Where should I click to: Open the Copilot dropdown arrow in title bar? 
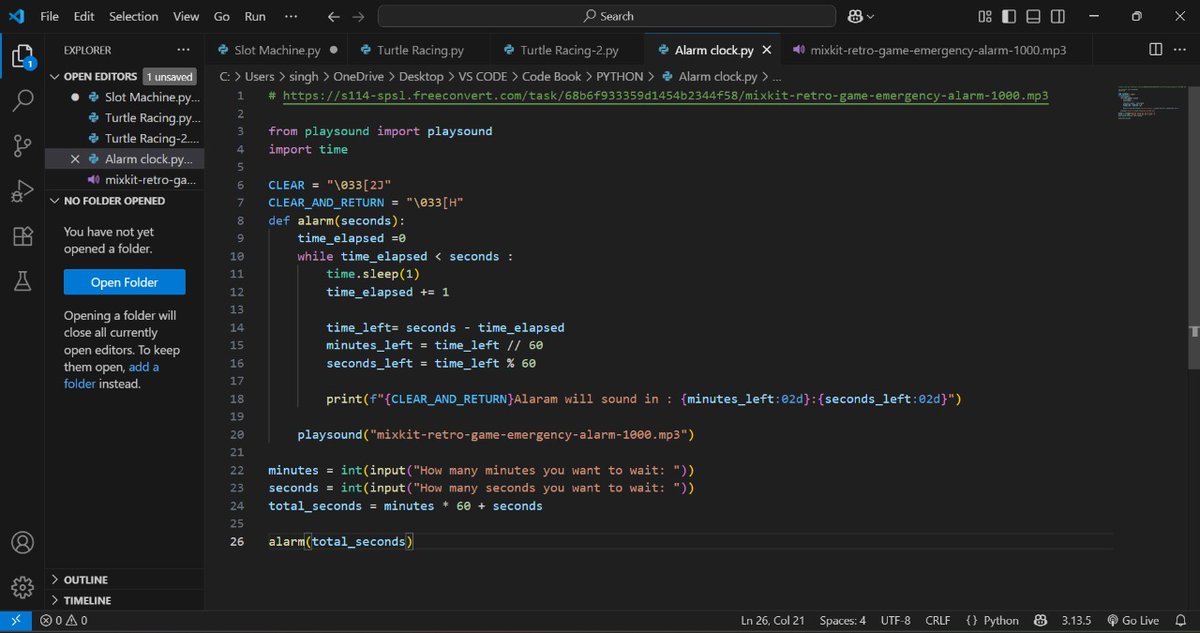(870, 17)
